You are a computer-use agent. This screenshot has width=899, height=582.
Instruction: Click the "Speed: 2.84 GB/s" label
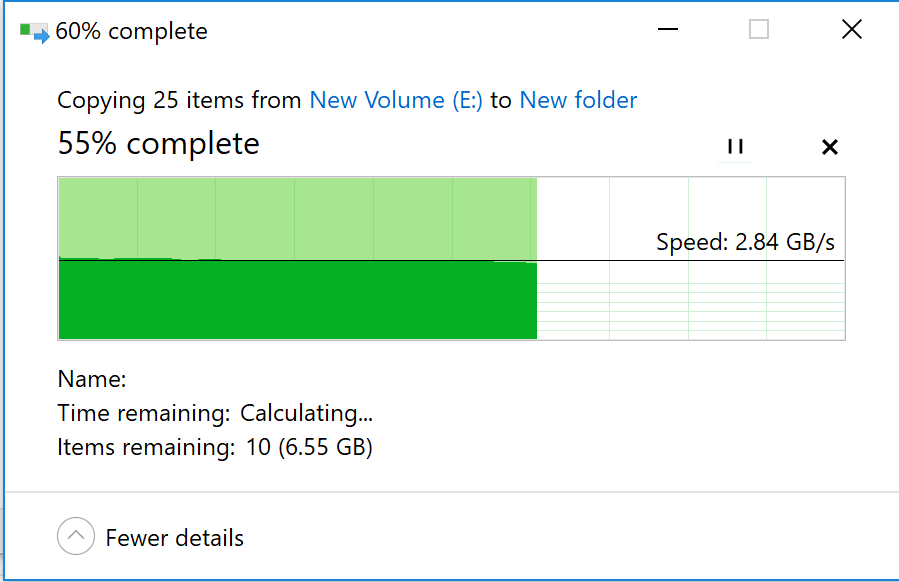[745, 242]
